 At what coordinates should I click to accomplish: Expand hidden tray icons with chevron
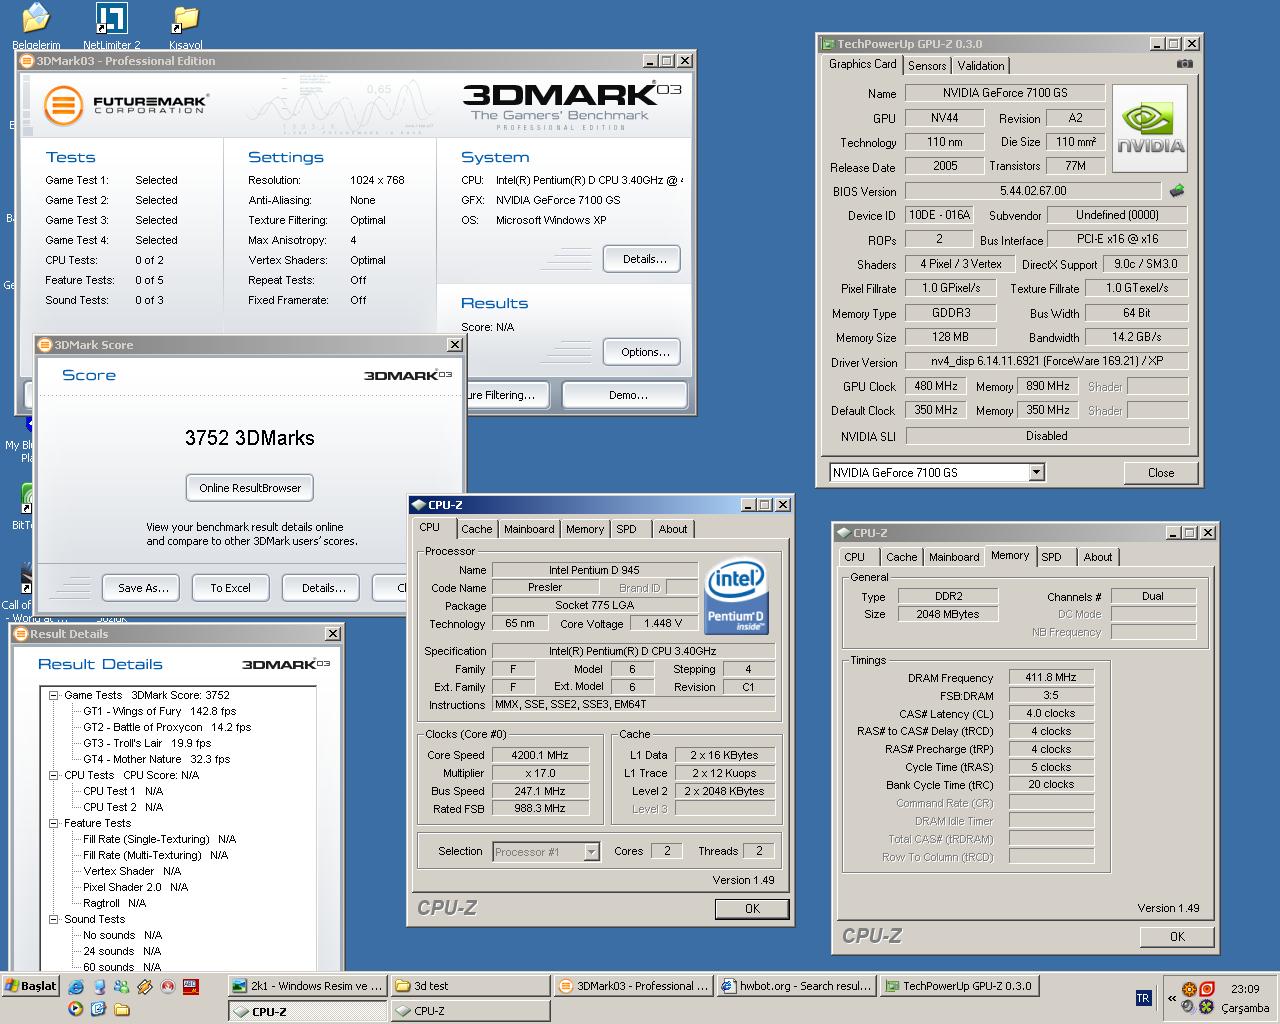pyautogui.click(x=1172, y=998)
